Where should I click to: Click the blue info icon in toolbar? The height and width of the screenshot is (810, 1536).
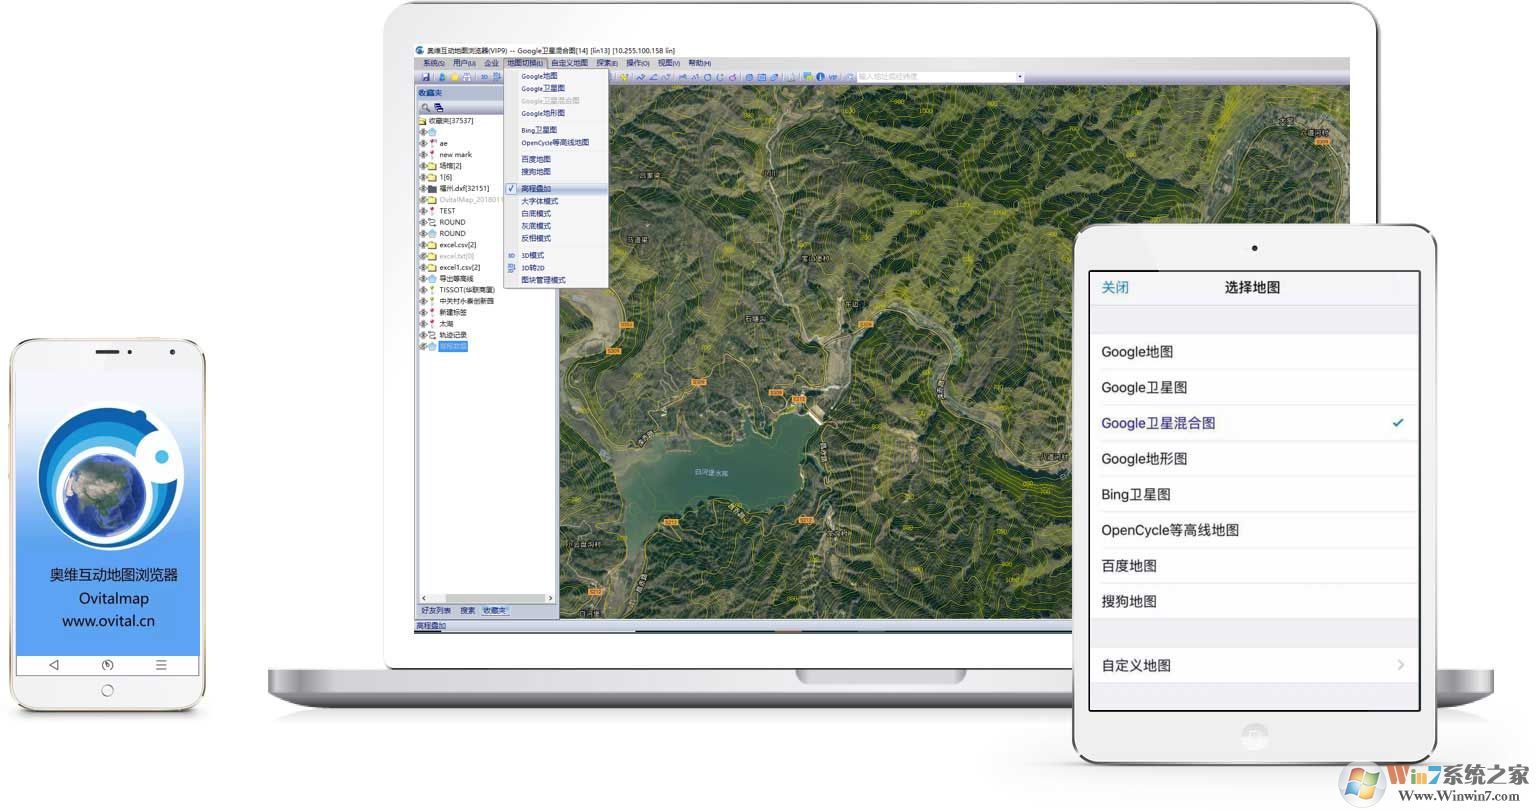(820, 77)
